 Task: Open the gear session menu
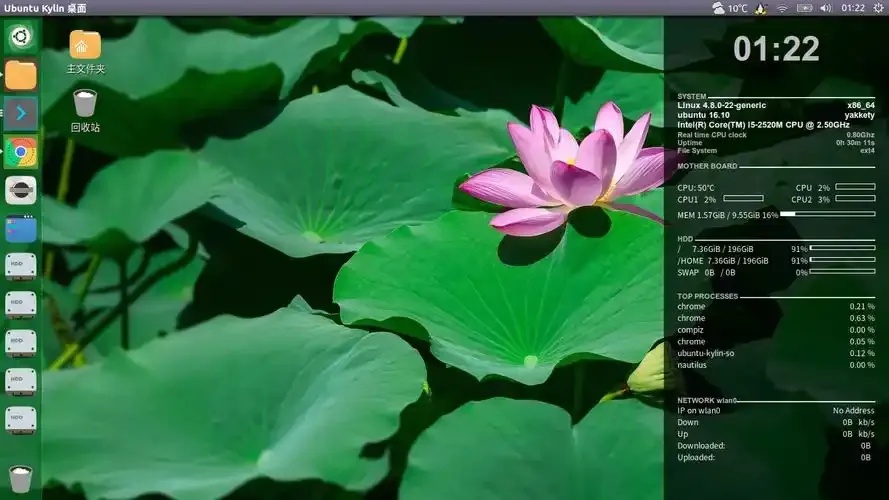tap(878, 8)
